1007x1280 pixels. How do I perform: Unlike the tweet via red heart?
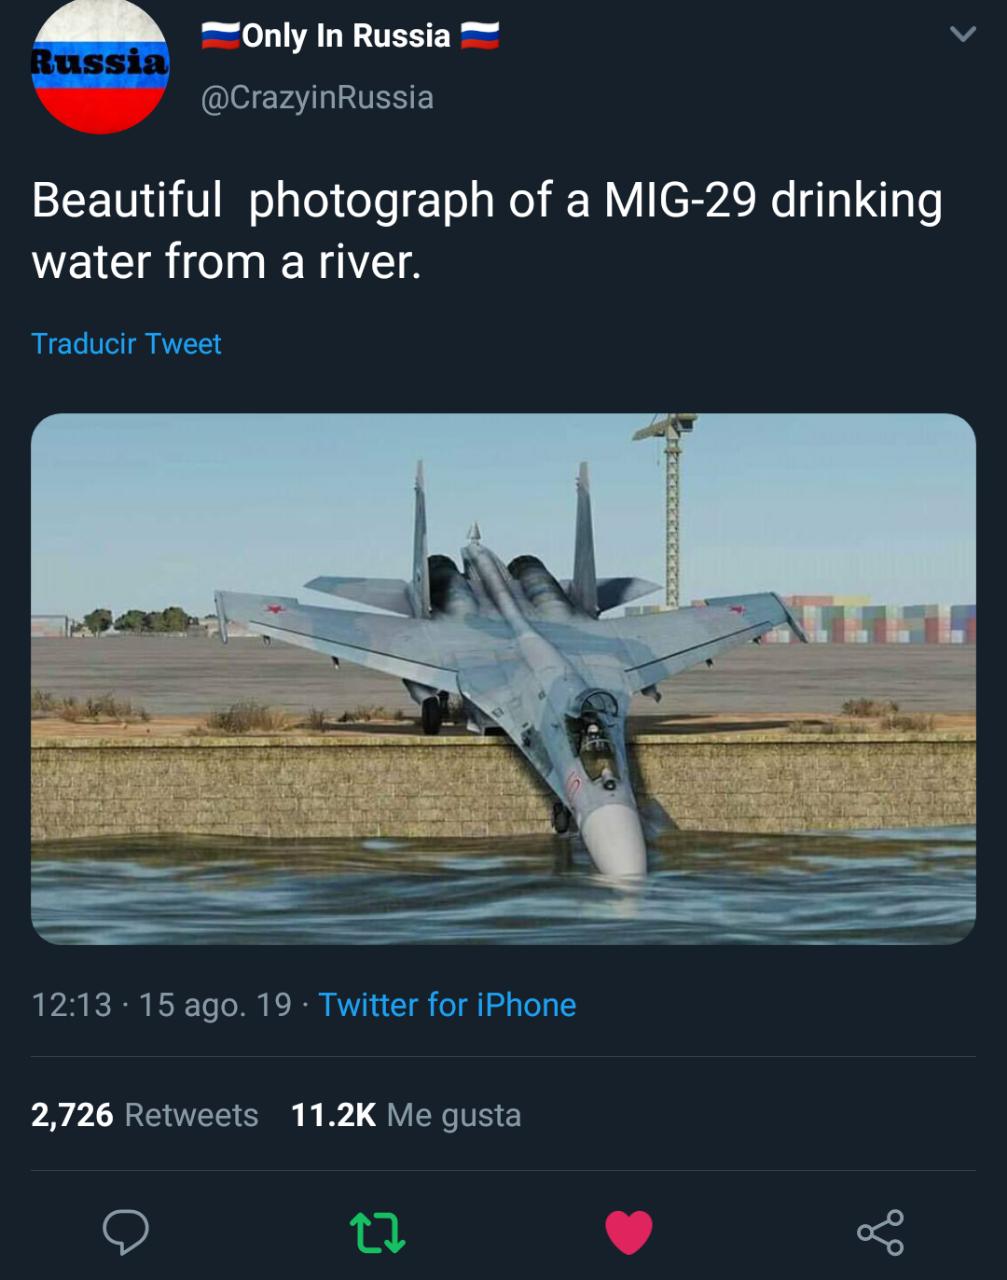[x=629, y=1232]
